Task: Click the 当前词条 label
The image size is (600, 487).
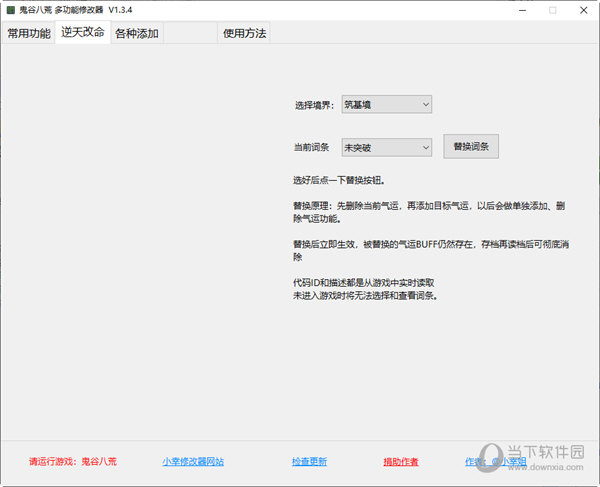Action: click(x=311, y=148)
